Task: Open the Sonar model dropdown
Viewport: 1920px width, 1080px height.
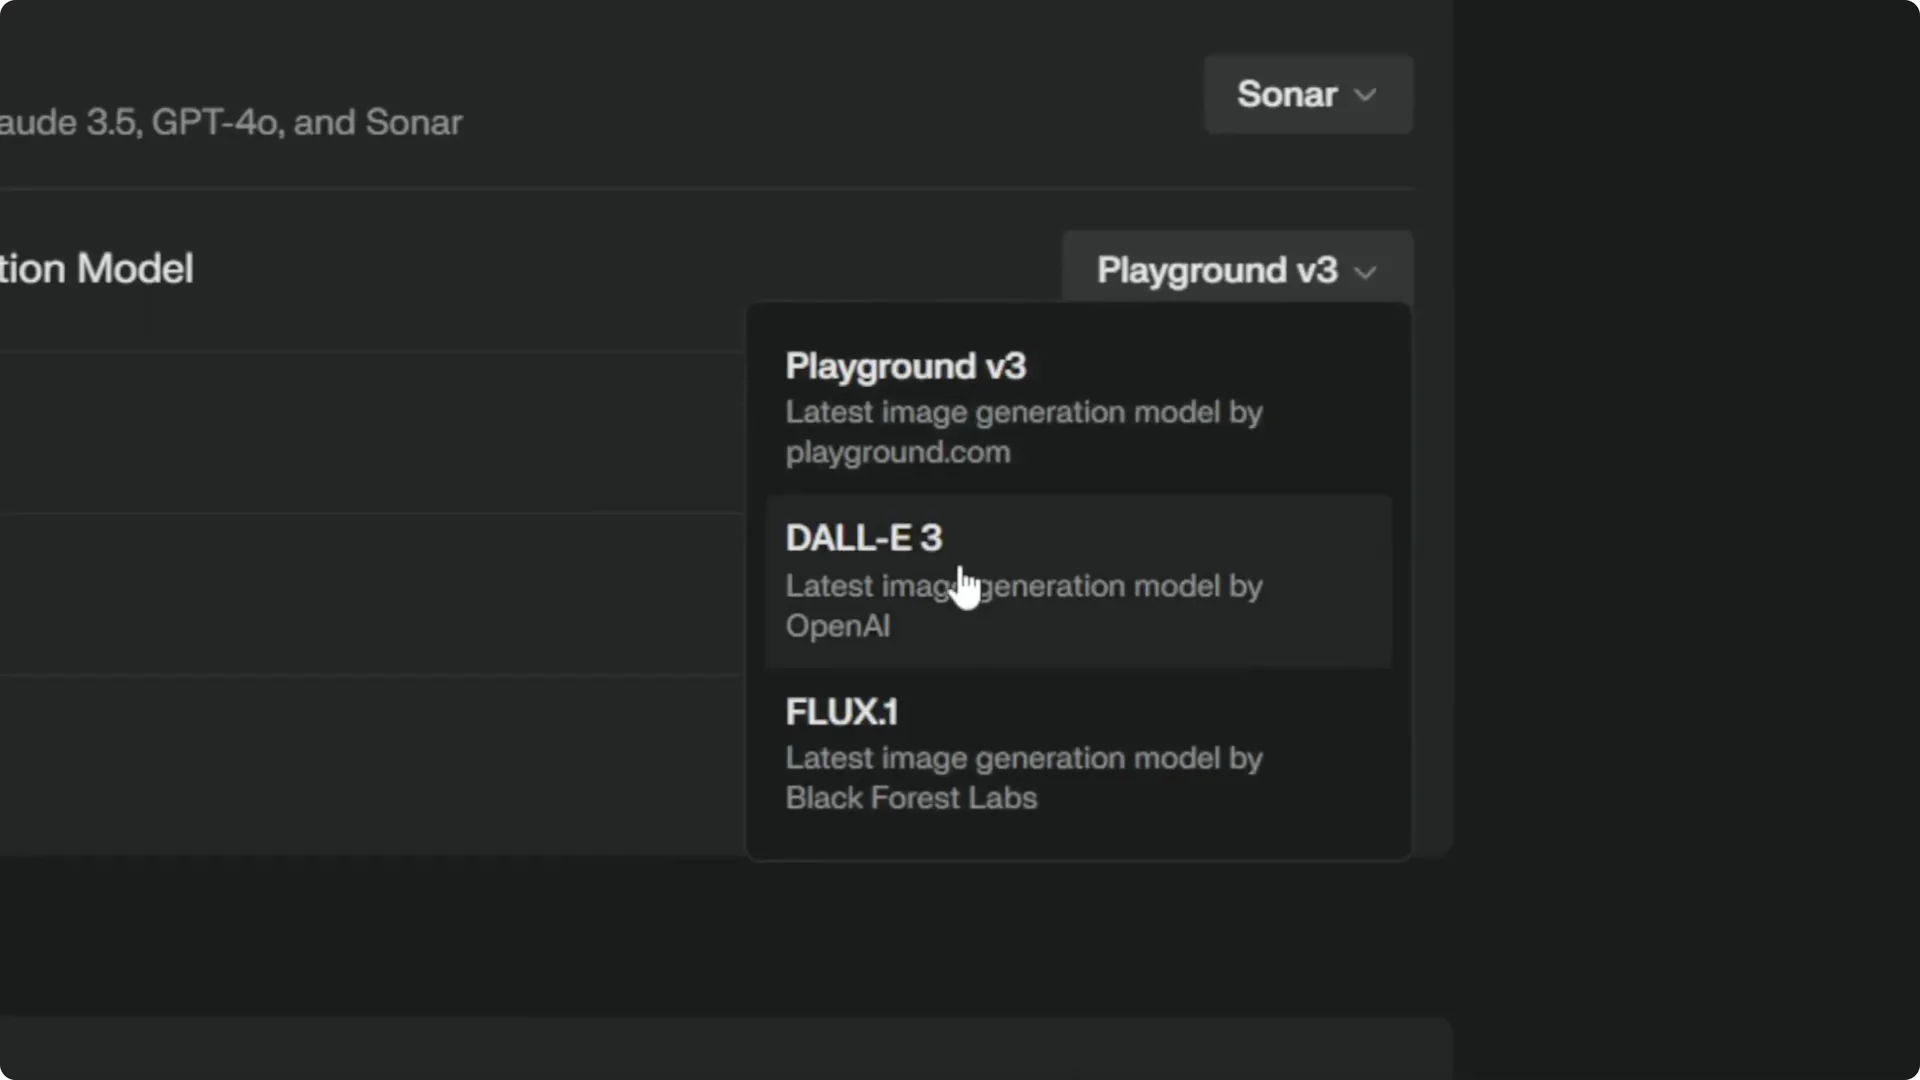Action: click(1307, 94)
